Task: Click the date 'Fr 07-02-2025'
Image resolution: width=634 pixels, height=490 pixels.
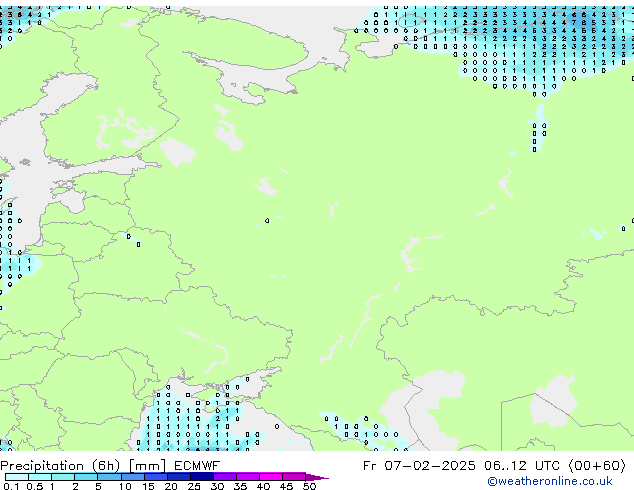Action: 419,466
